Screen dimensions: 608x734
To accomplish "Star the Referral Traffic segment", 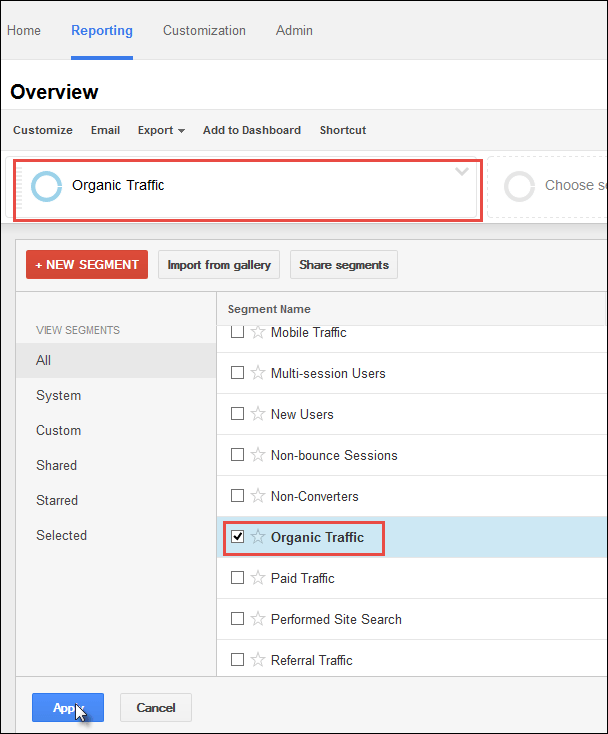I will click(x=258, y=660).
